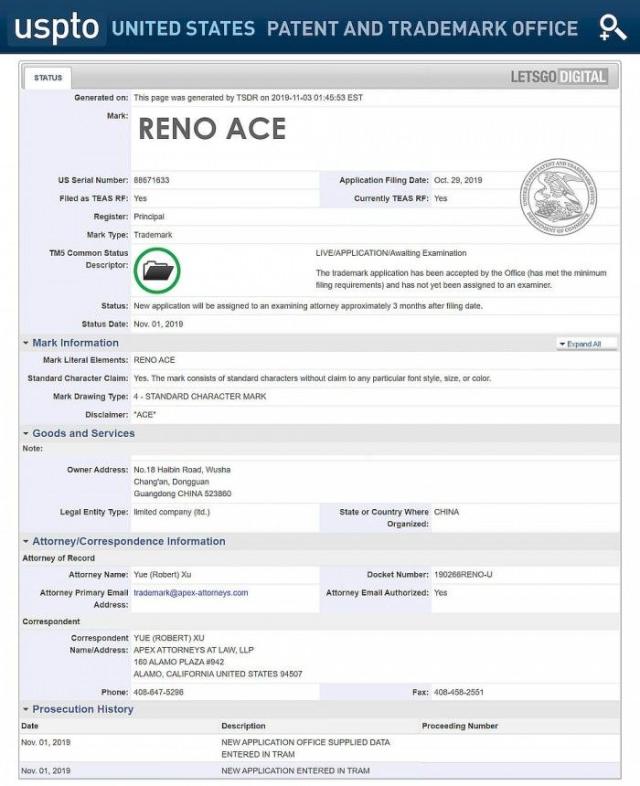Click the LetsGoDigital watermark logo
The height and width of the screenshot is (786, 640).
[x=559, y=77]
